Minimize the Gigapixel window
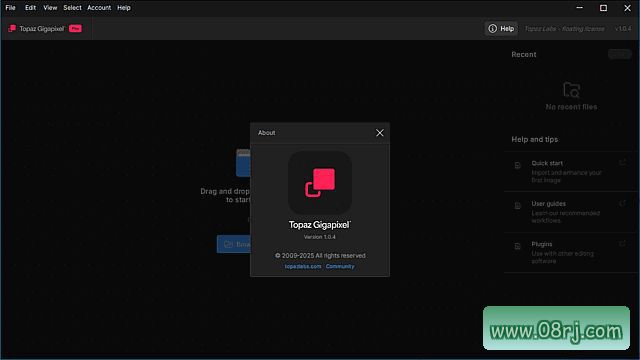 click(x=579, y=8)
